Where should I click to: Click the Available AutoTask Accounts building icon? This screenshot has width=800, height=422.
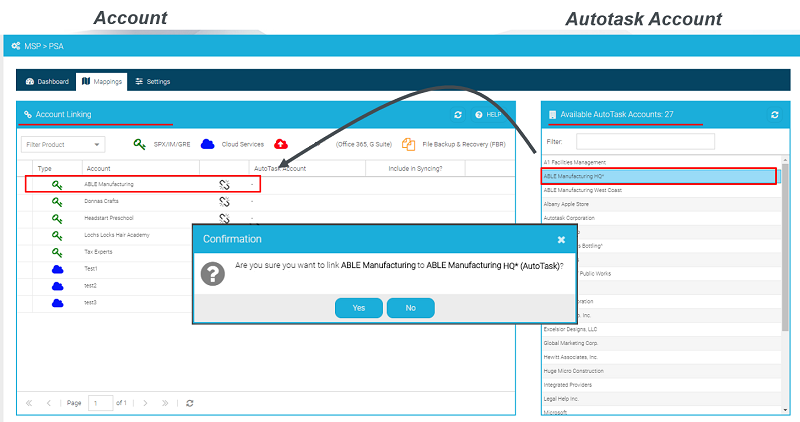(552, 115)
